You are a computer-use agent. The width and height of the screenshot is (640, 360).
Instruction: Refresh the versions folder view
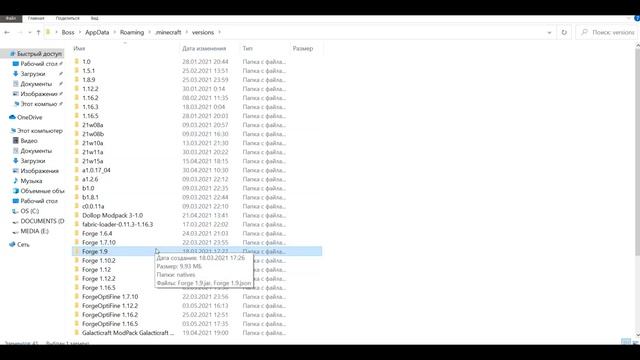point(564,32)
